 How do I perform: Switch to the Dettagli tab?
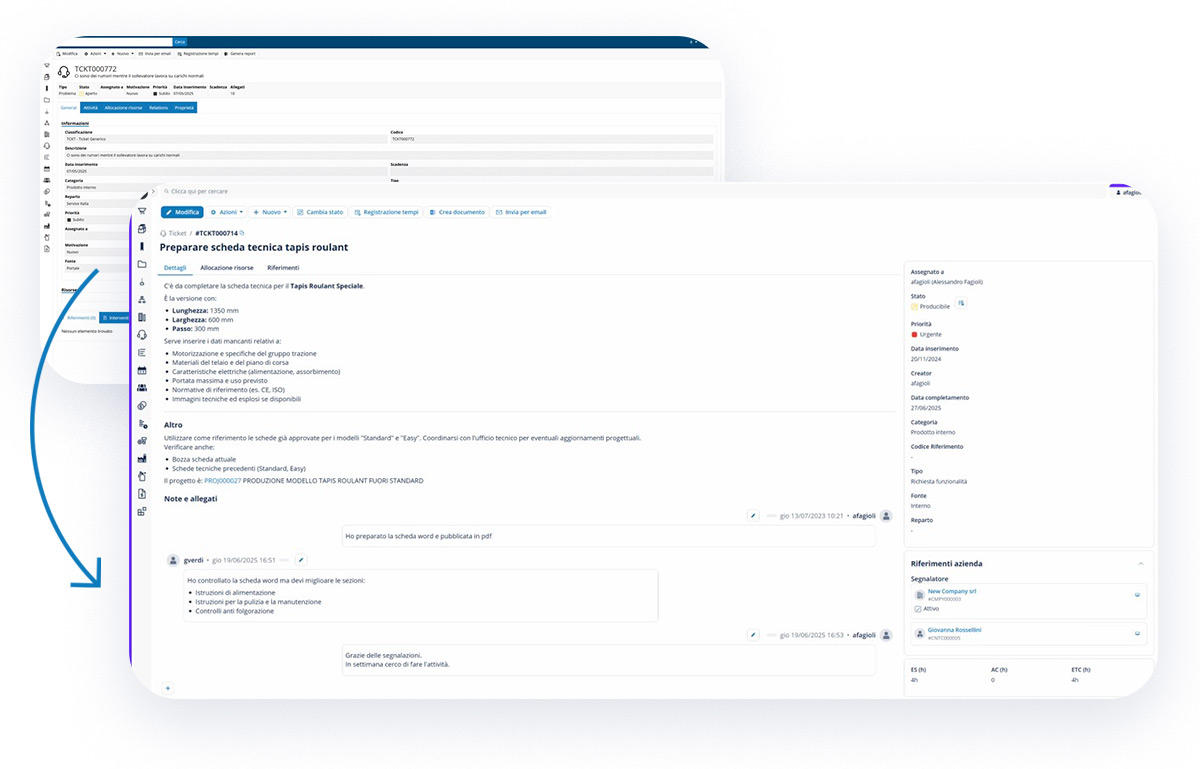175,268
